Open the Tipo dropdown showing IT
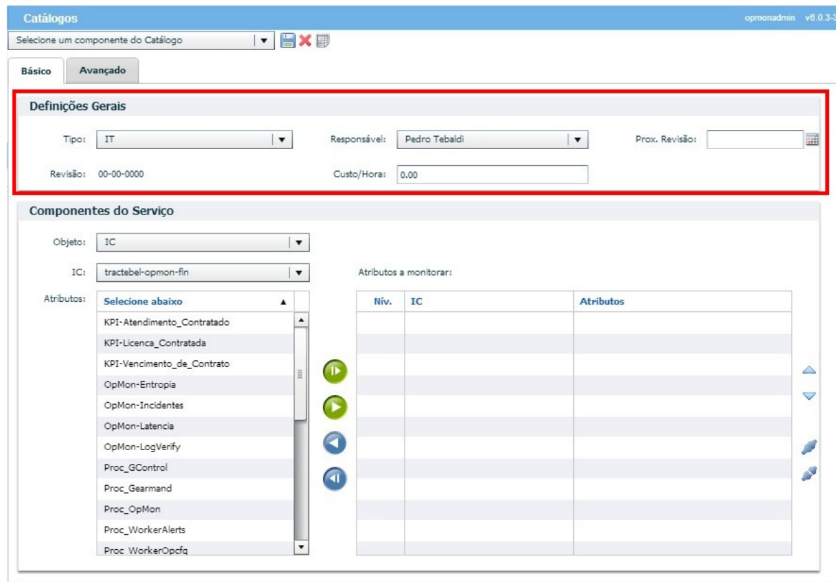The height and width of the screenshot is (585, 836). [x=282, y=140]
